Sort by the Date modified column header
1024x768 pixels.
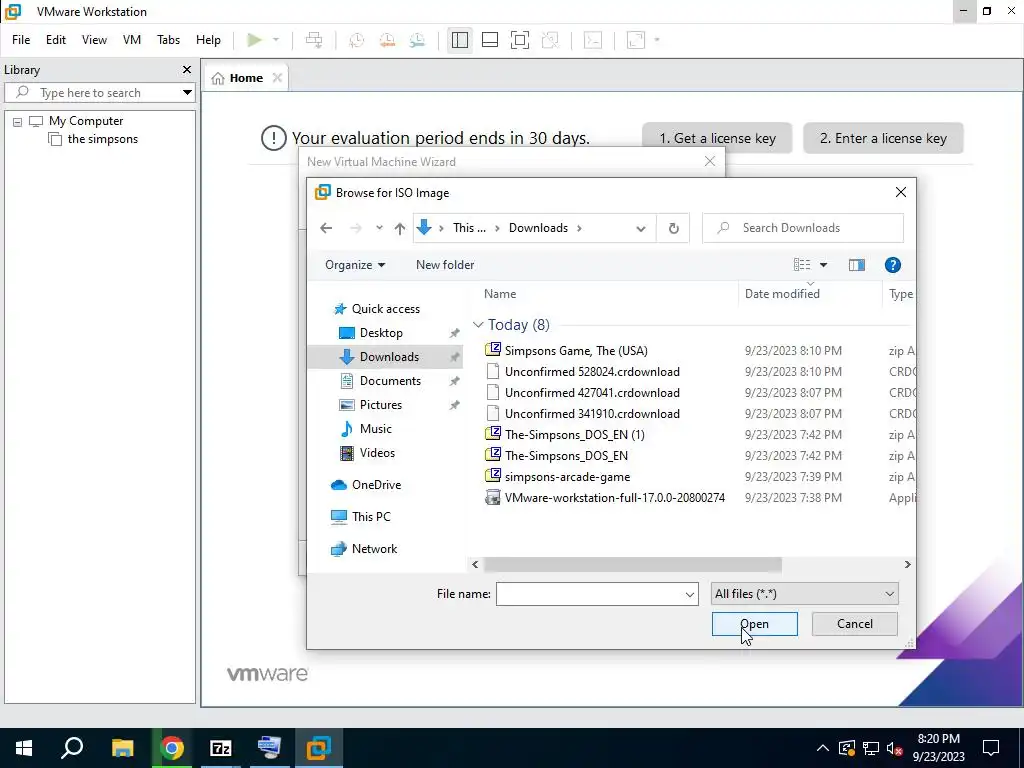(782, 294)
